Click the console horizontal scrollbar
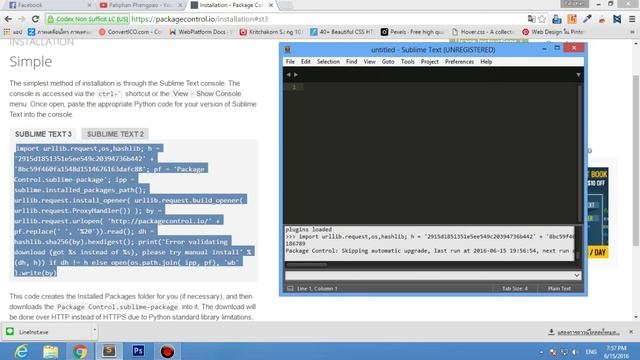The image size is (640, 360). pos(306,264)
